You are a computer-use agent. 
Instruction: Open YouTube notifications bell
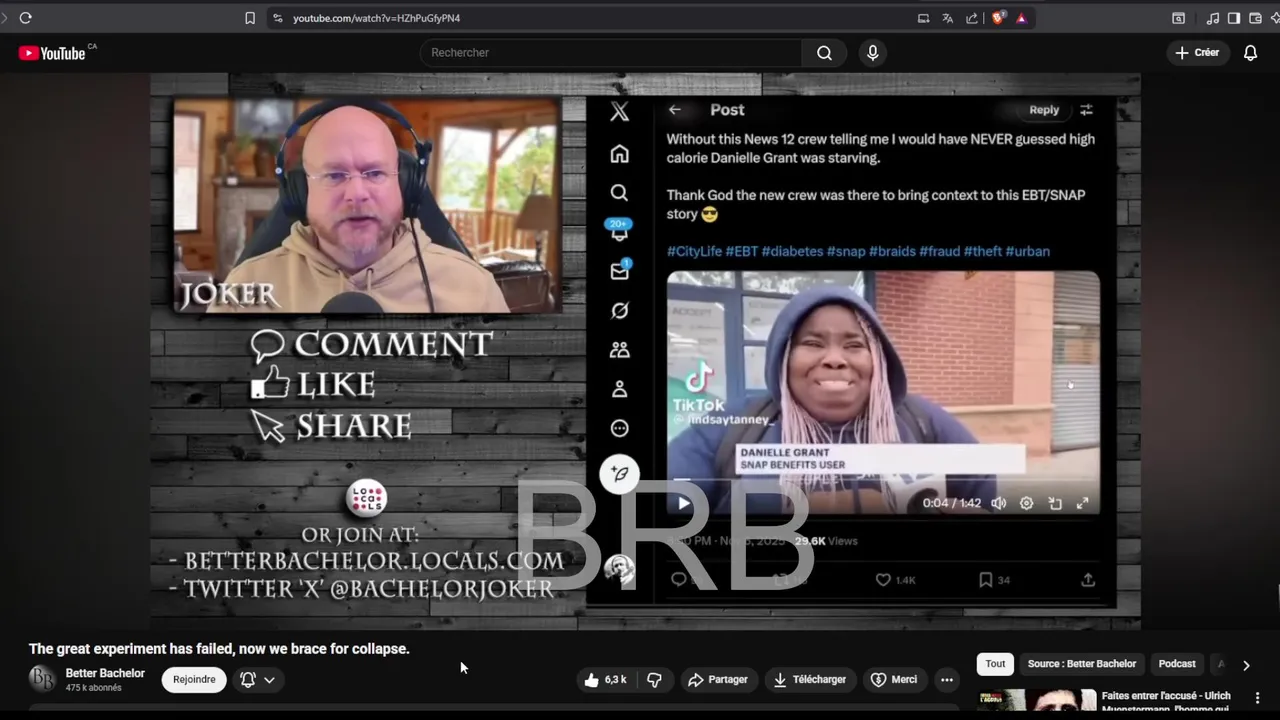pyautogui.click(x=1250, y=53)
